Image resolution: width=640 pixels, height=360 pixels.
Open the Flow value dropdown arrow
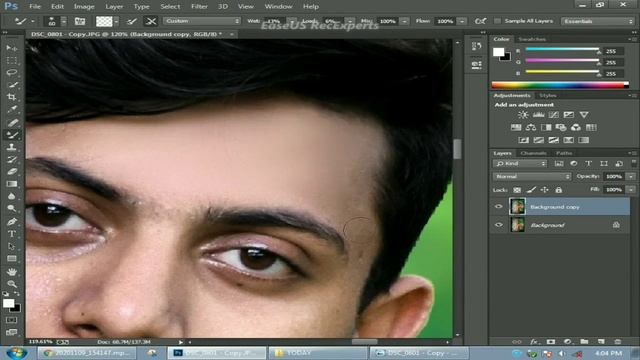tap(462, 21)
